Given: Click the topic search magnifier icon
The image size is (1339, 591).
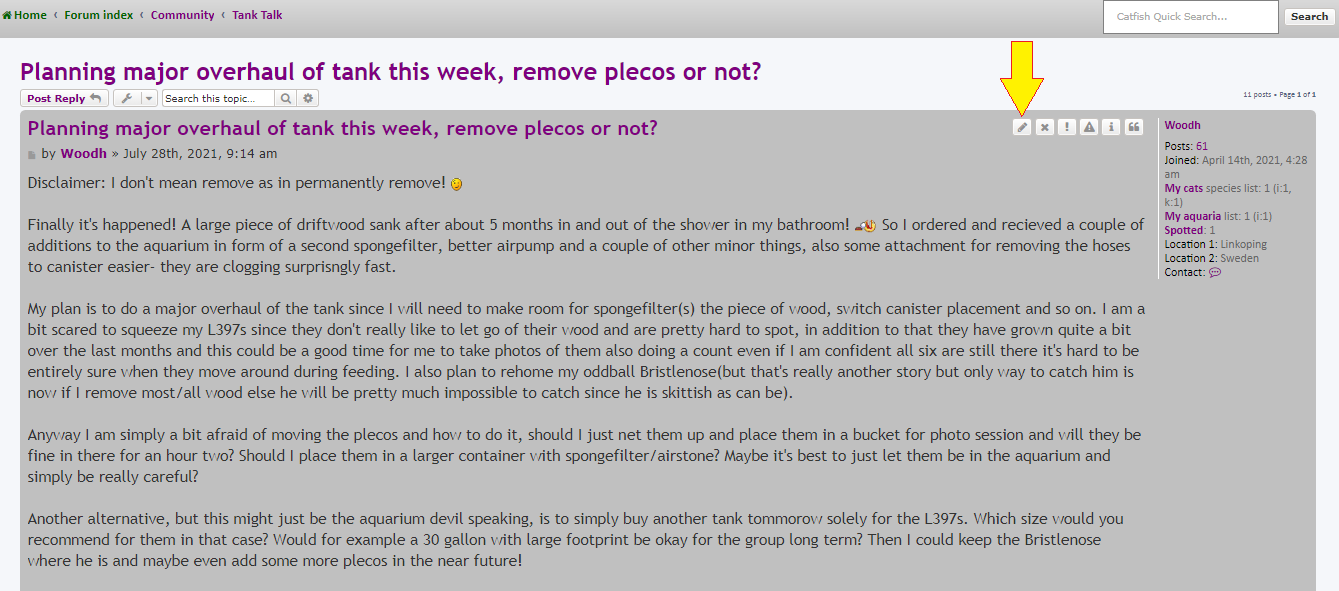Looking at the screenshot, I should (286, 98).
